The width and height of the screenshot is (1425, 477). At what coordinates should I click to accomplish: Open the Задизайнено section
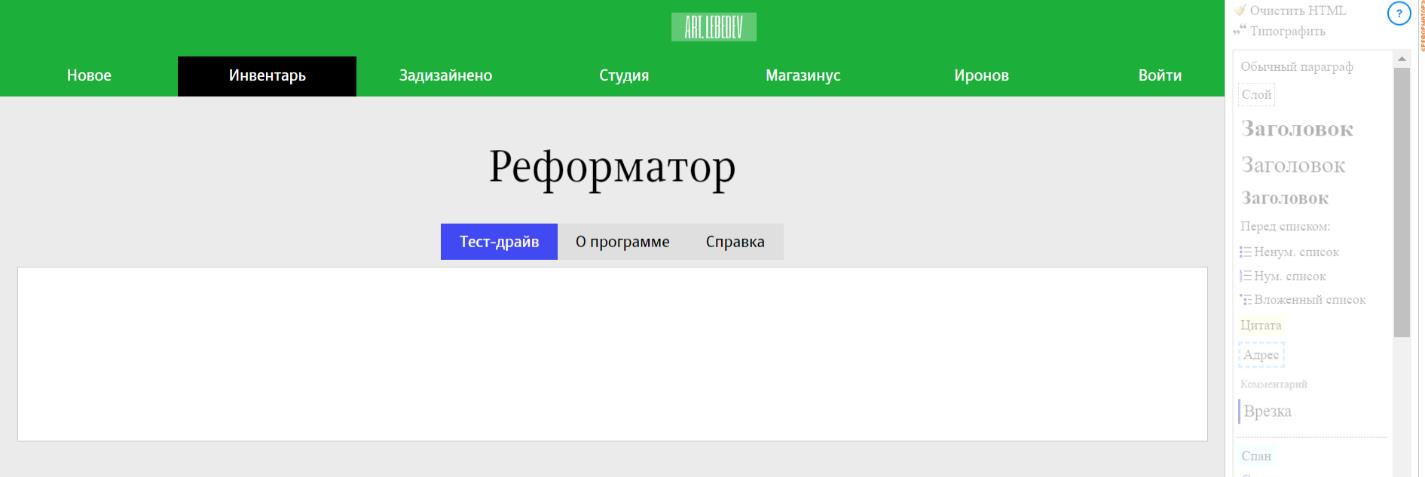445,76
